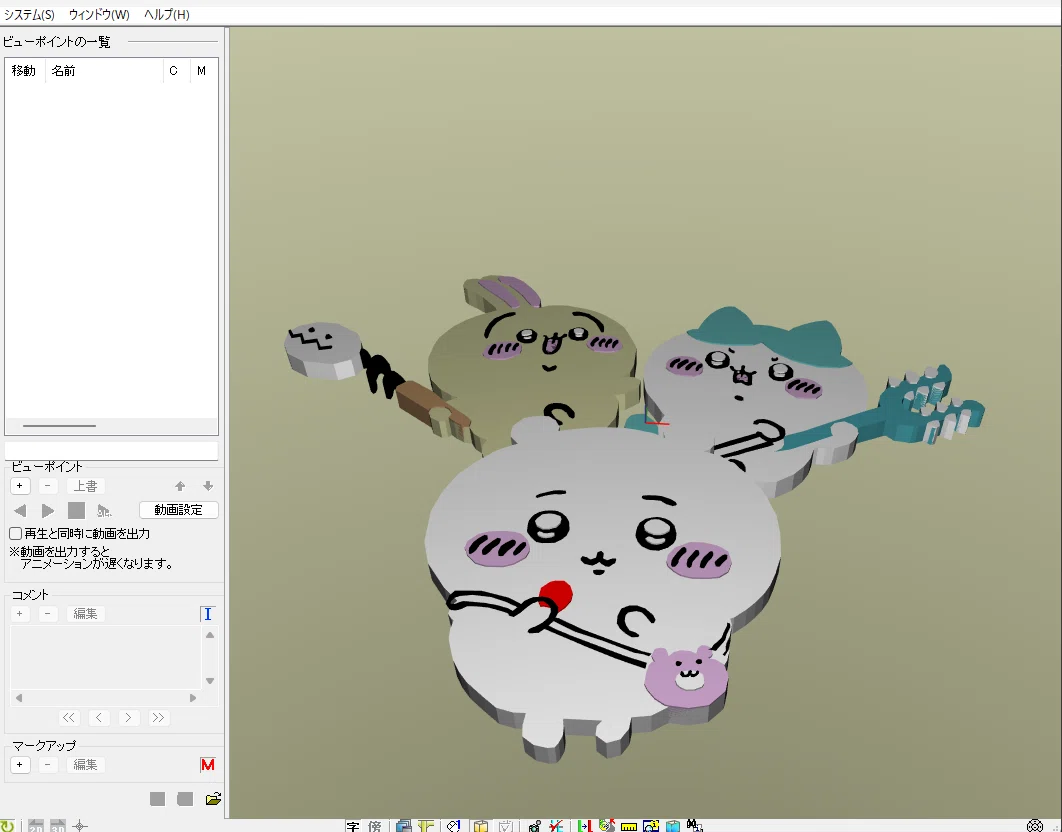Click the M column header
This screenshot has height=832, width=1062.
tap(201, 70)
